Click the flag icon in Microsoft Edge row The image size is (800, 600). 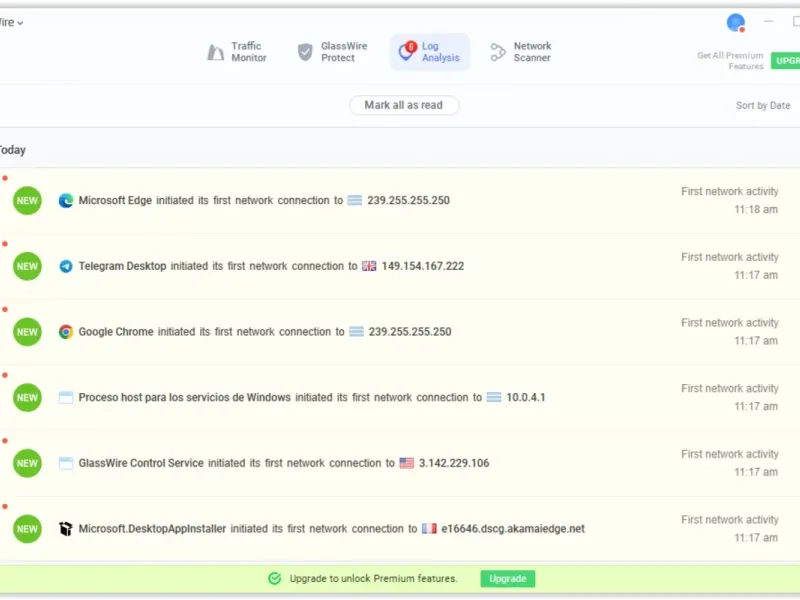(x=355, y=201)
